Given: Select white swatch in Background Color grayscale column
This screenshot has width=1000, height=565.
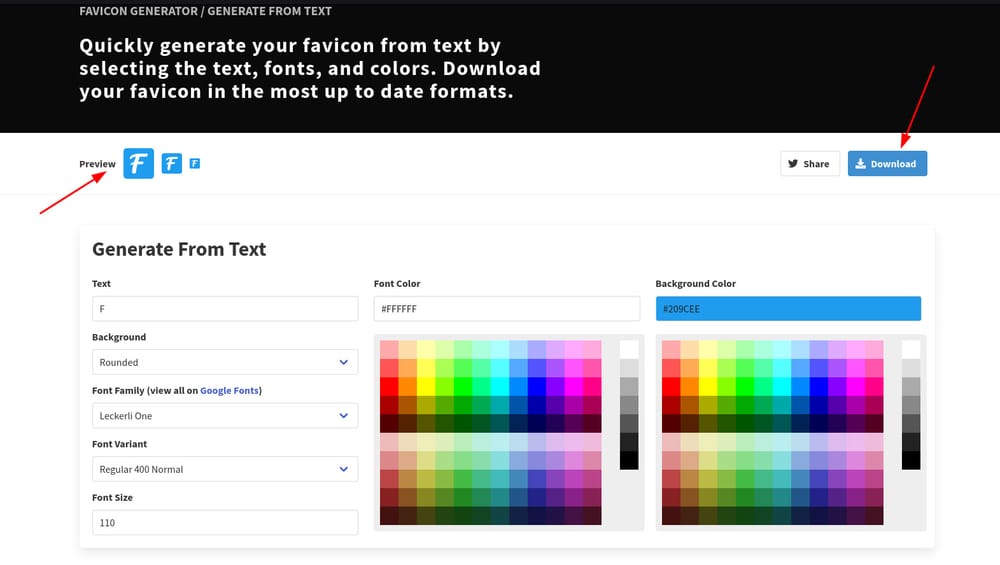Looking at the screenshot, I should point(911,349).
